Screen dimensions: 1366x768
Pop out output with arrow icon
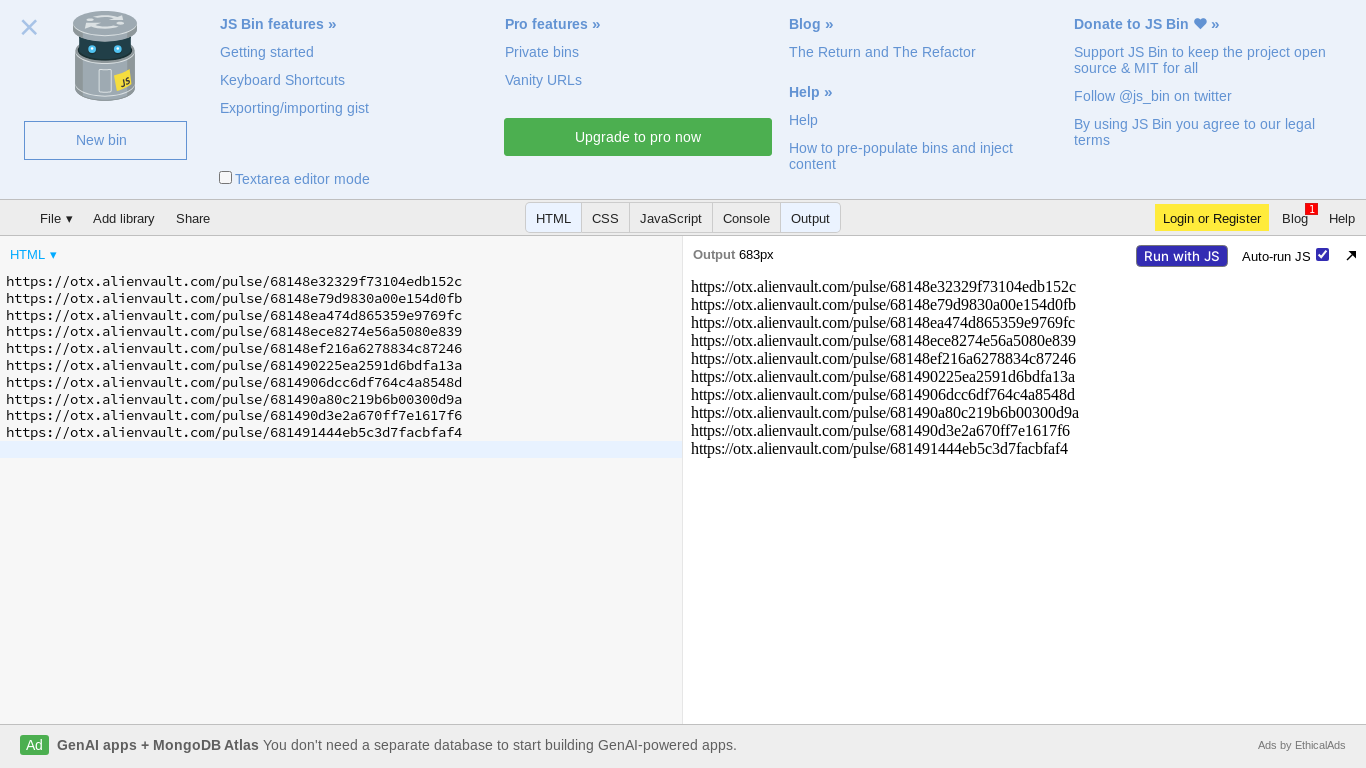click(1351, 256)
